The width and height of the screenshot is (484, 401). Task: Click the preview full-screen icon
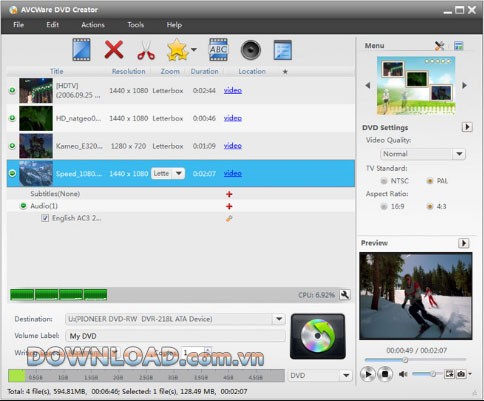(449, 374)
